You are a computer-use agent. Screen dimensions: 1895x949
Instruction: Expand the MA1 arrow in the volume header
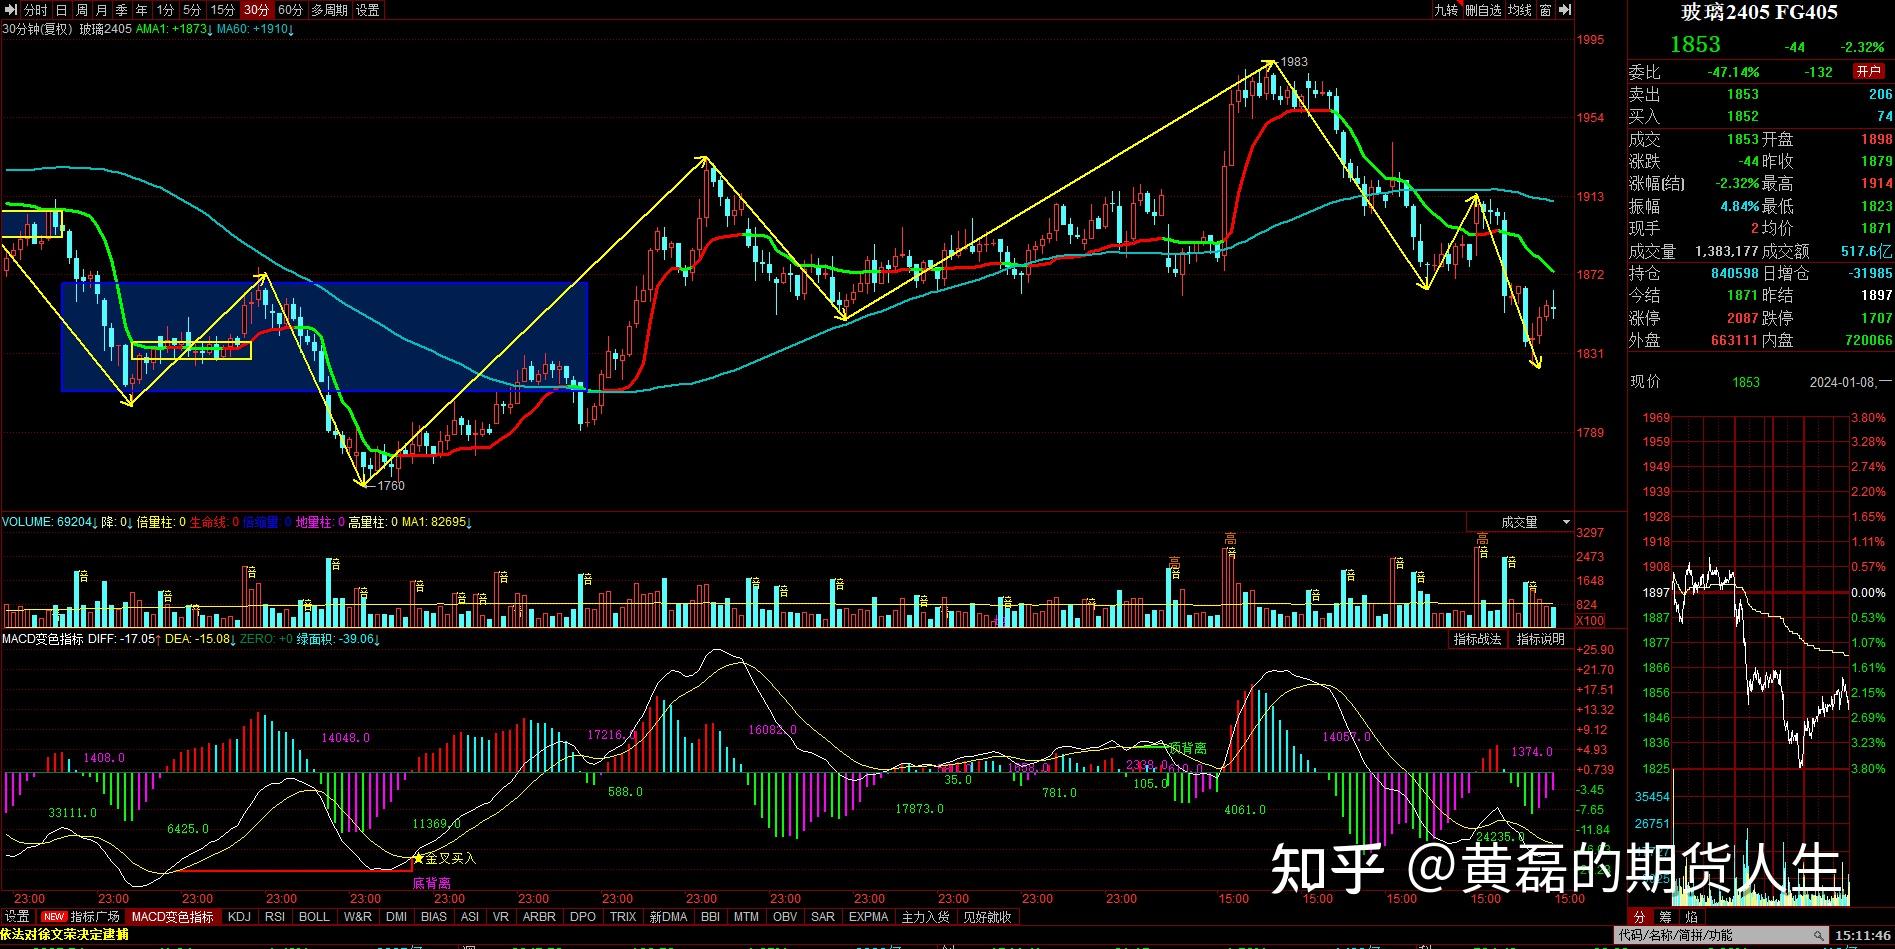click(469, 522)
